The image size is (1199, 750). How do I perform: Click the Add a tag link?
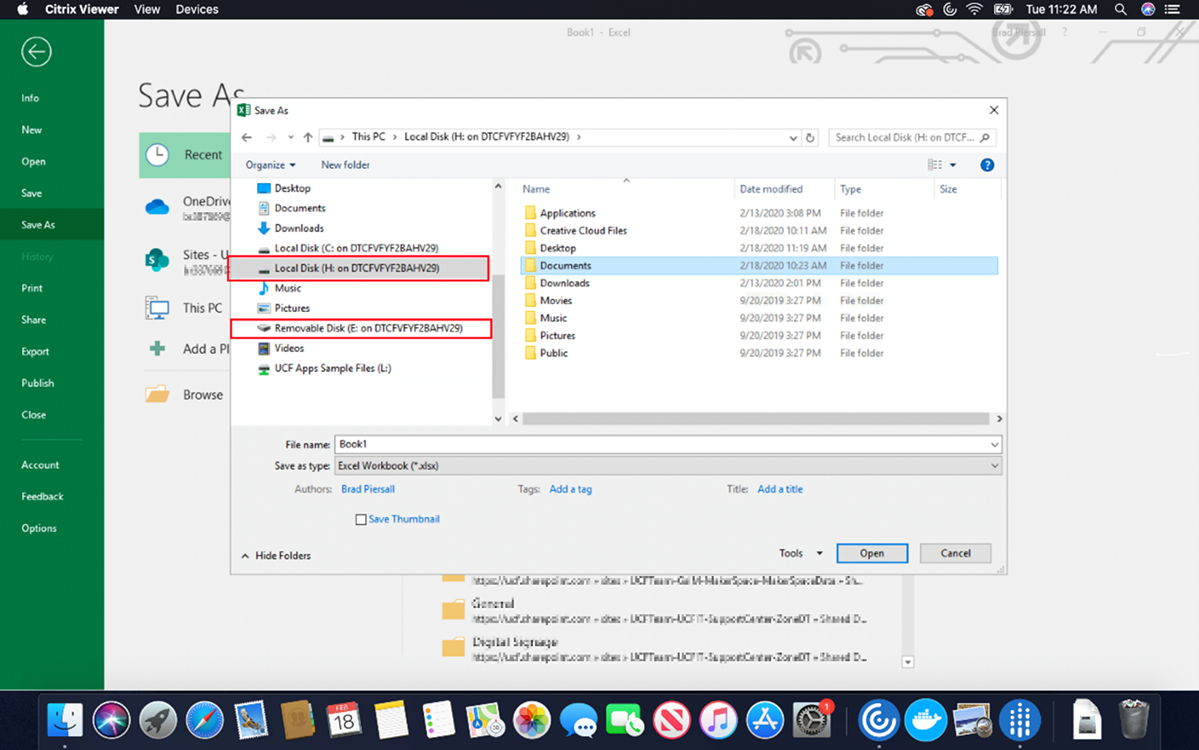click(570, 489)
